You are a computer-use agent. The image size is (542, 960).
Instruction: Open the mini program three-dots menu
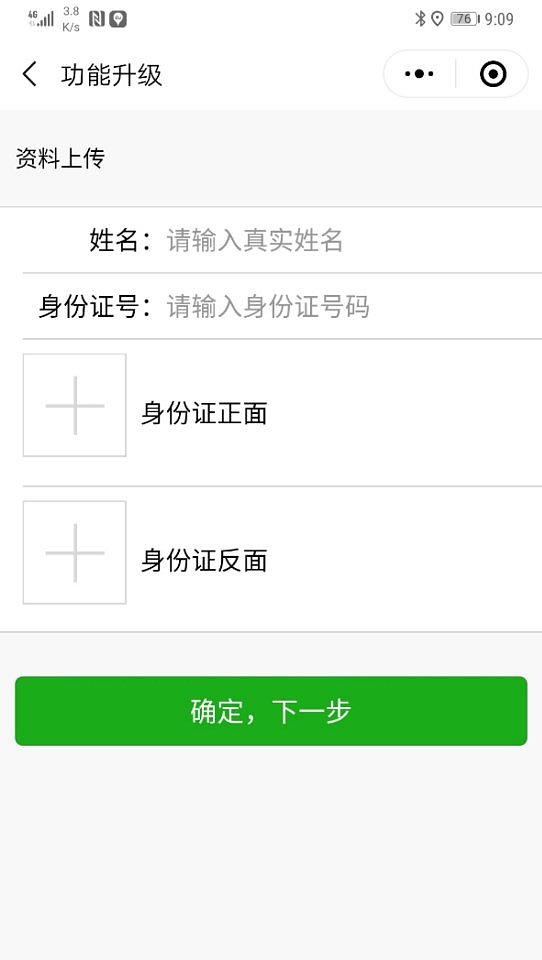pos(420,74)
